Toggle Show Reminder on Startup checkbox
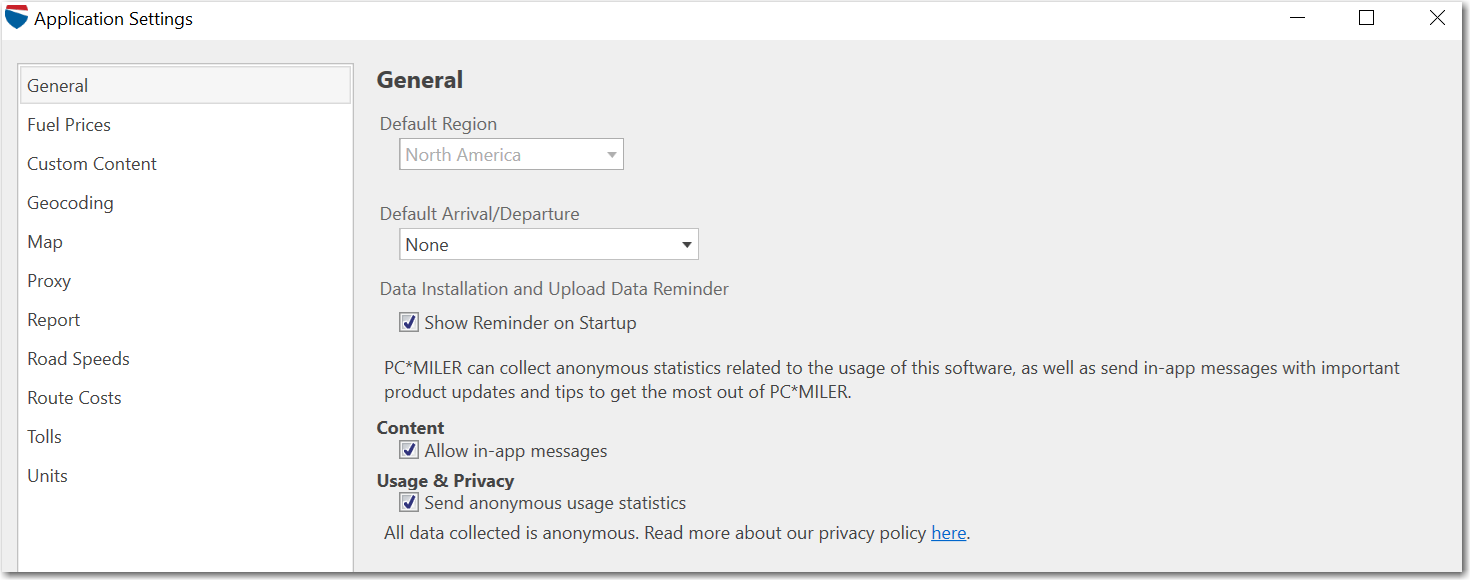Viewport: 1470px width, 580px height. (410, 323)
